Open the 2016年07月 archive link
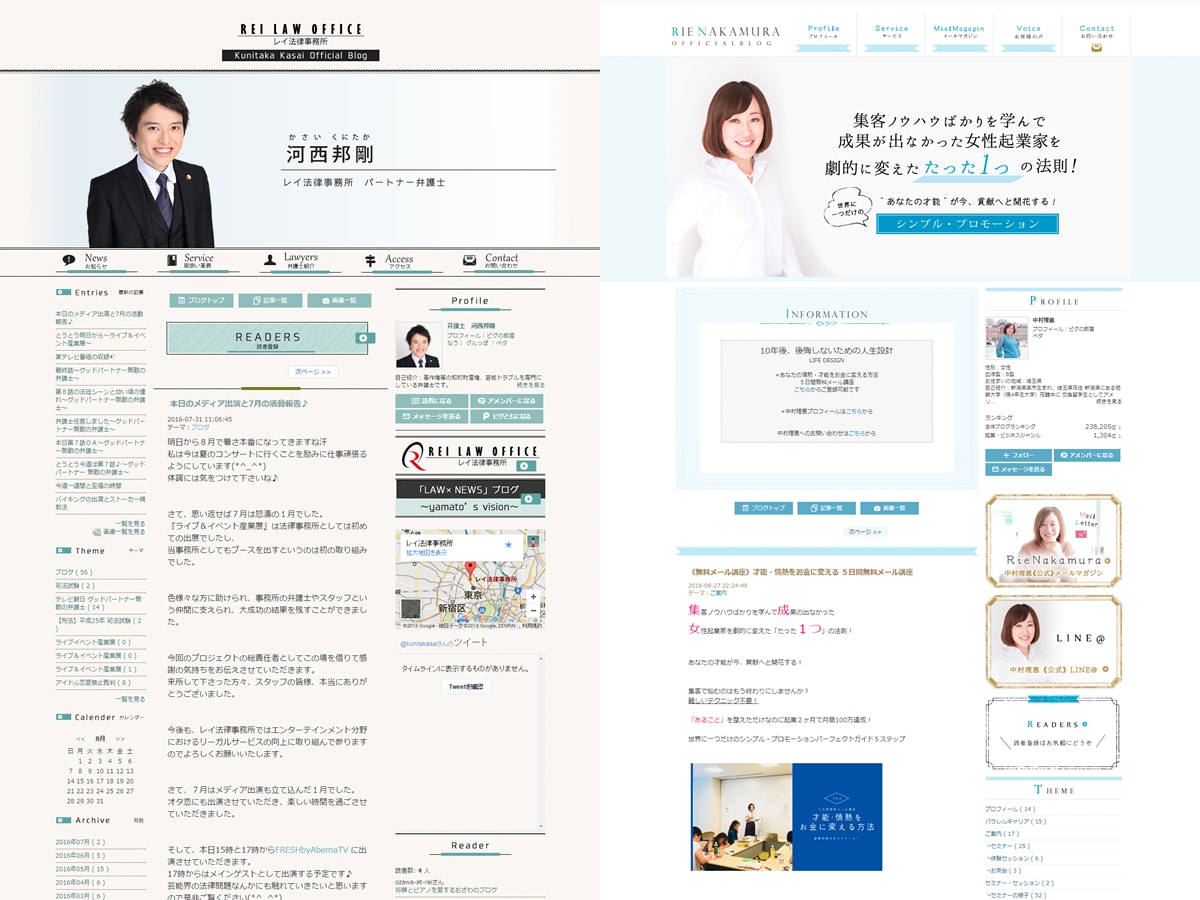The image size is (1200, 900). (x=79, y=842)
